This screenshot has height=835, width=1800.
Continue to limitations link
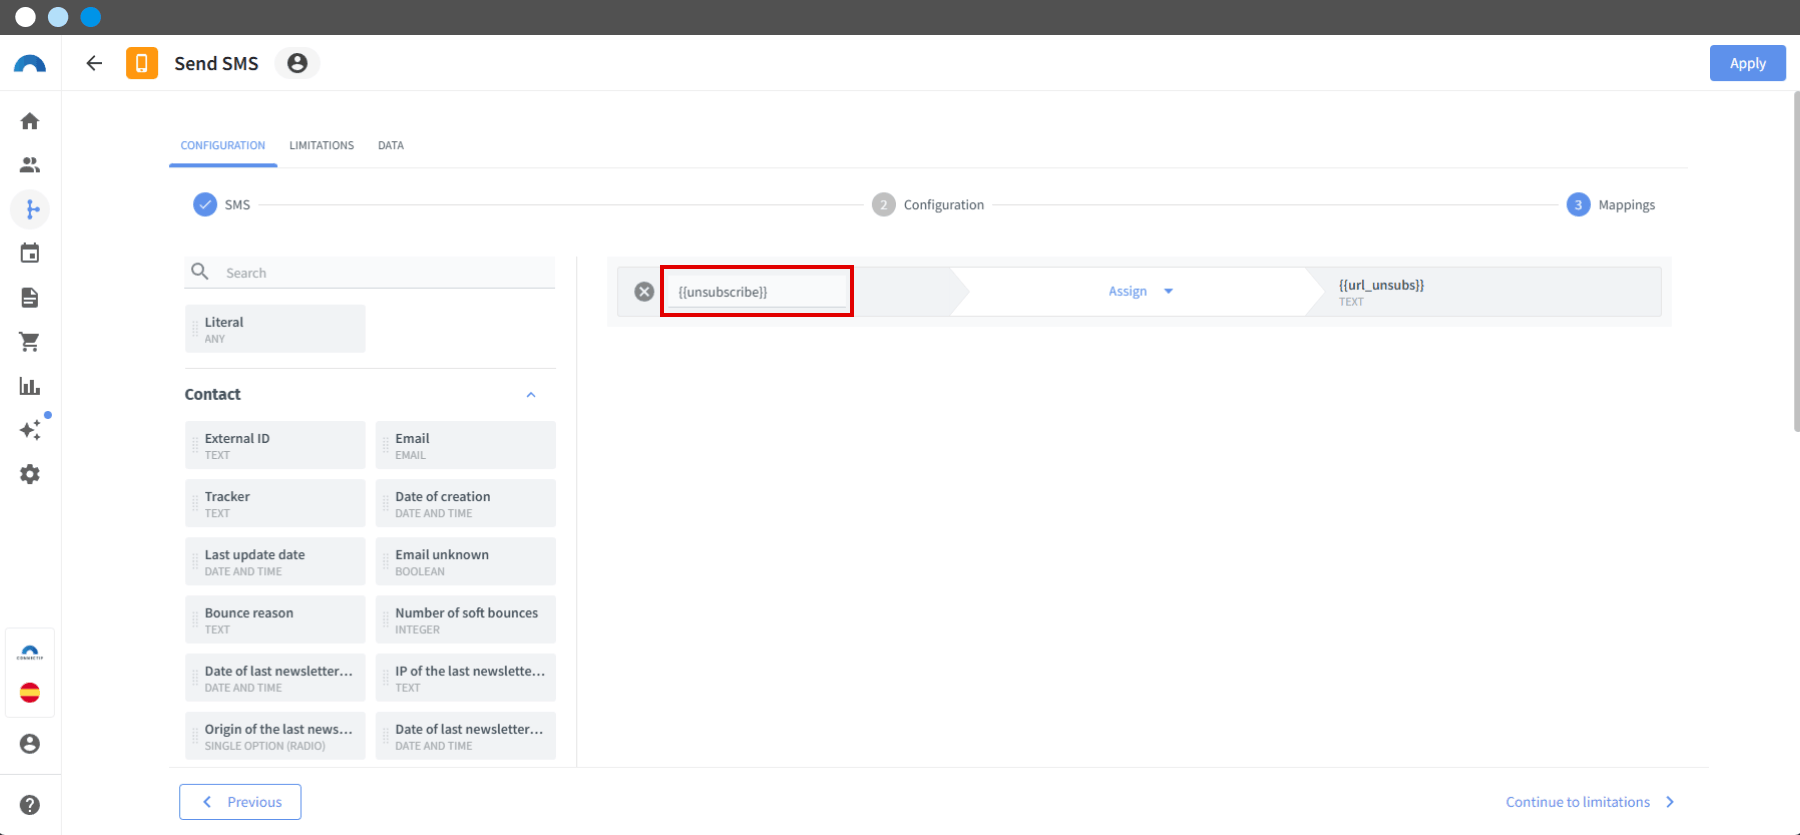point(1590,802)
